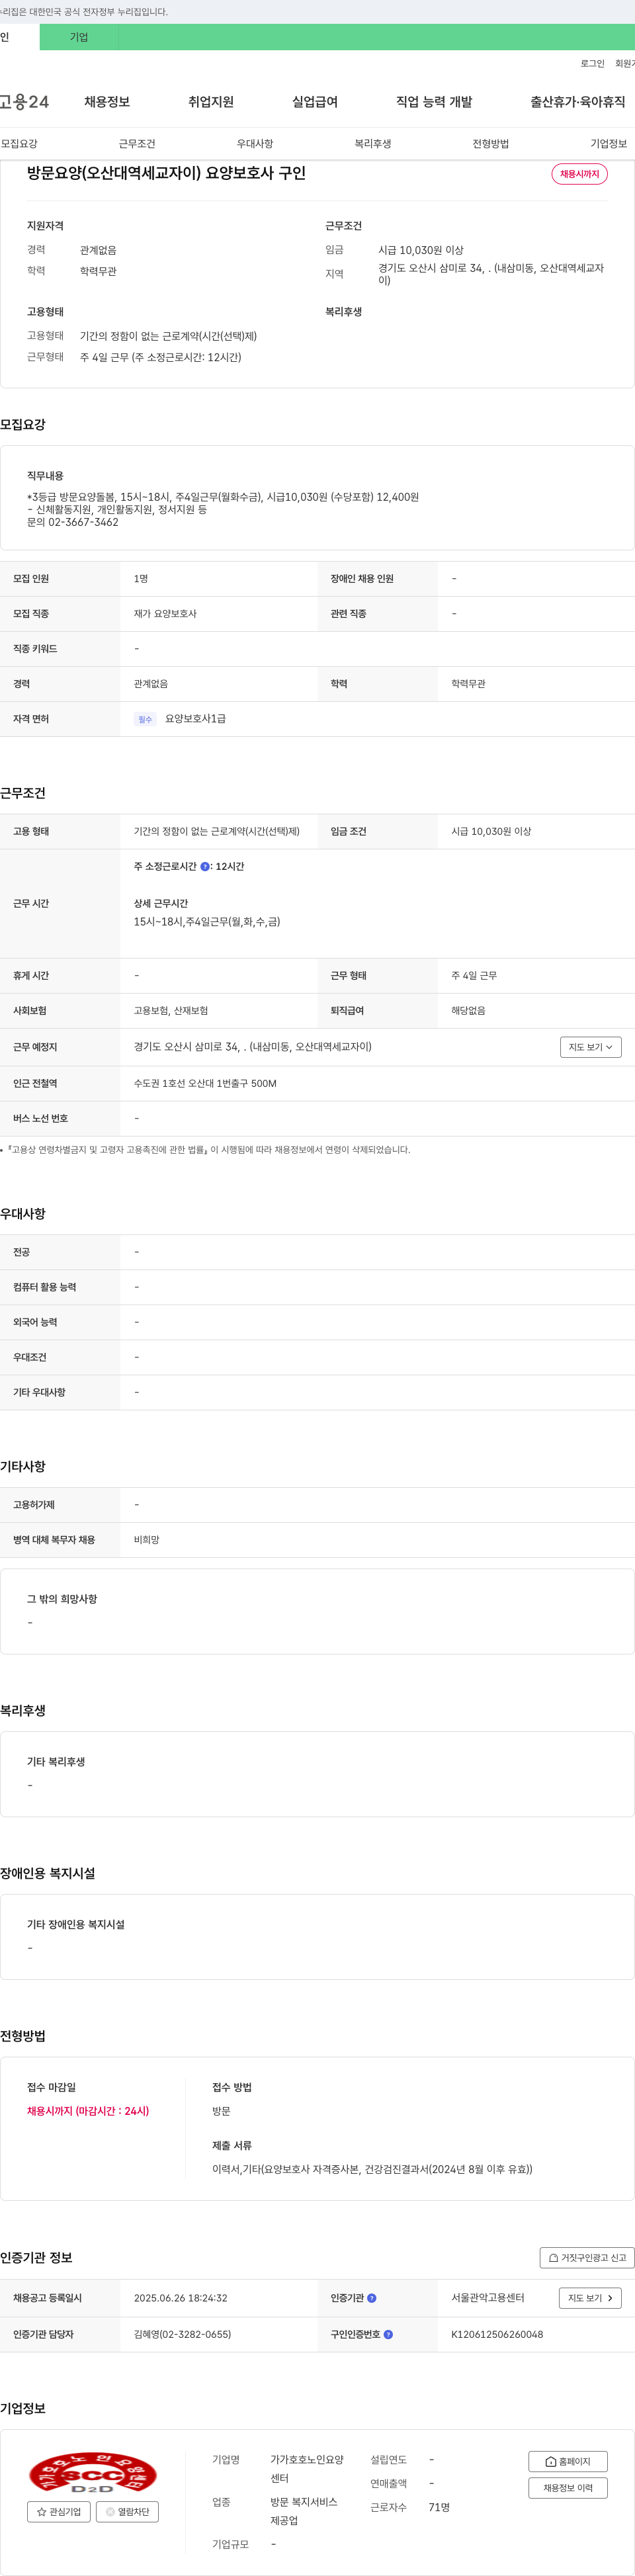Open 실업급여 main menu
635x2576 pixels.
click(x=315, y=102)
